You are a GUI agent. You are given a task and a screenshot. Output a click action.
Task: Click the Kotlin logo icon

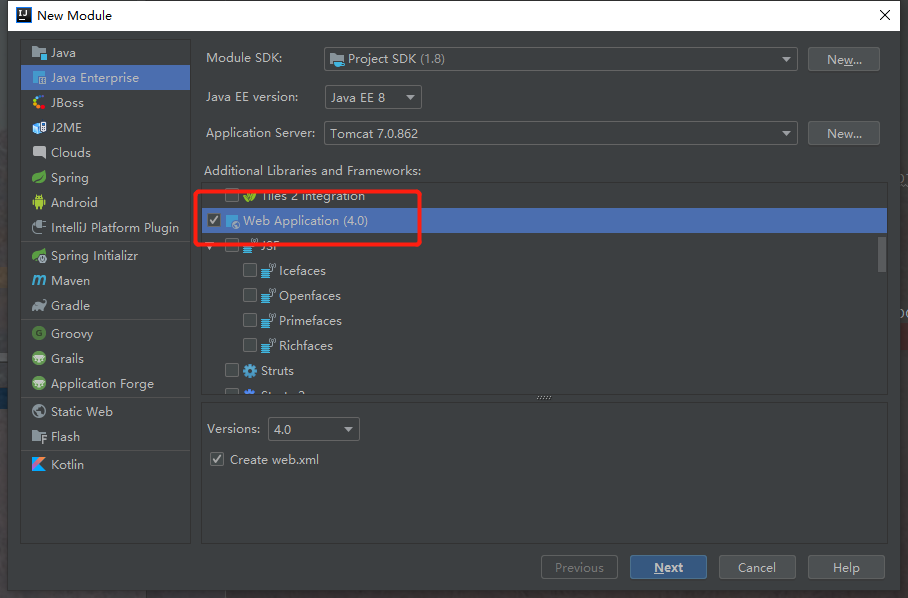[x=39, y=464]
